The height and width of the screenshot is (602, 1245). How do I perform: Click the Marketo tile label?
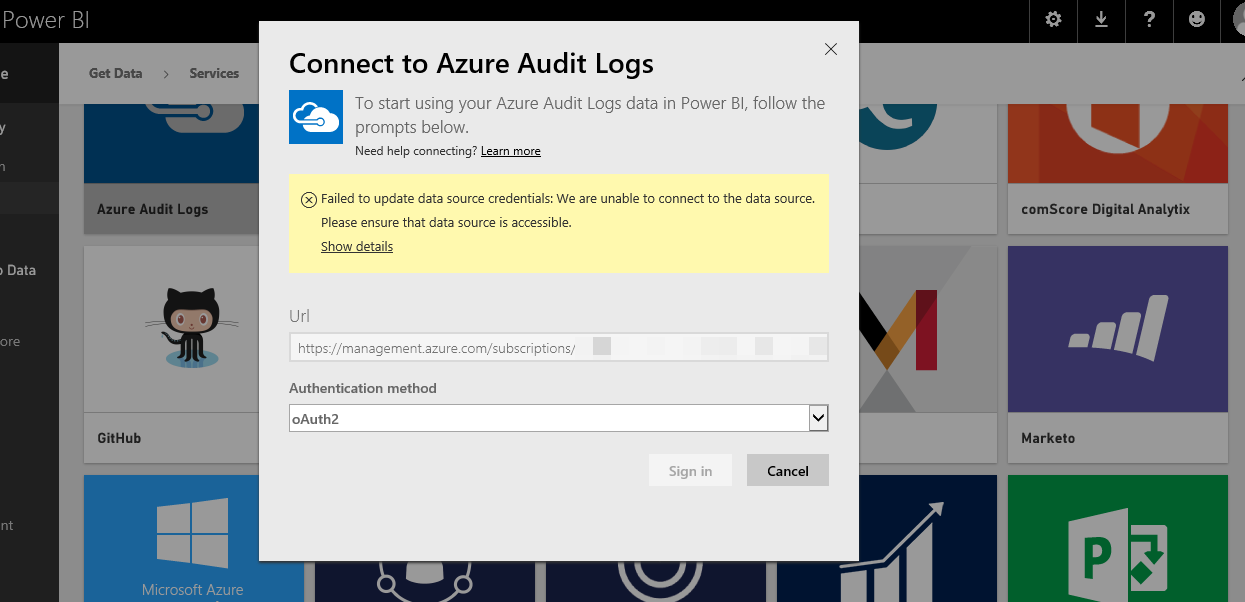1048,438
